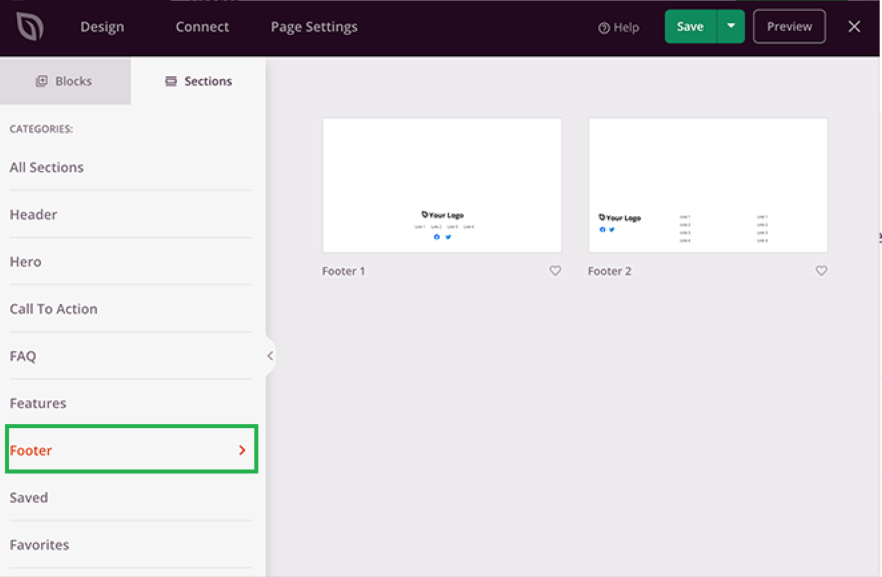This screenshot has height=577, width=882.
Task: Choose the Header category
Action: [33, 215]
